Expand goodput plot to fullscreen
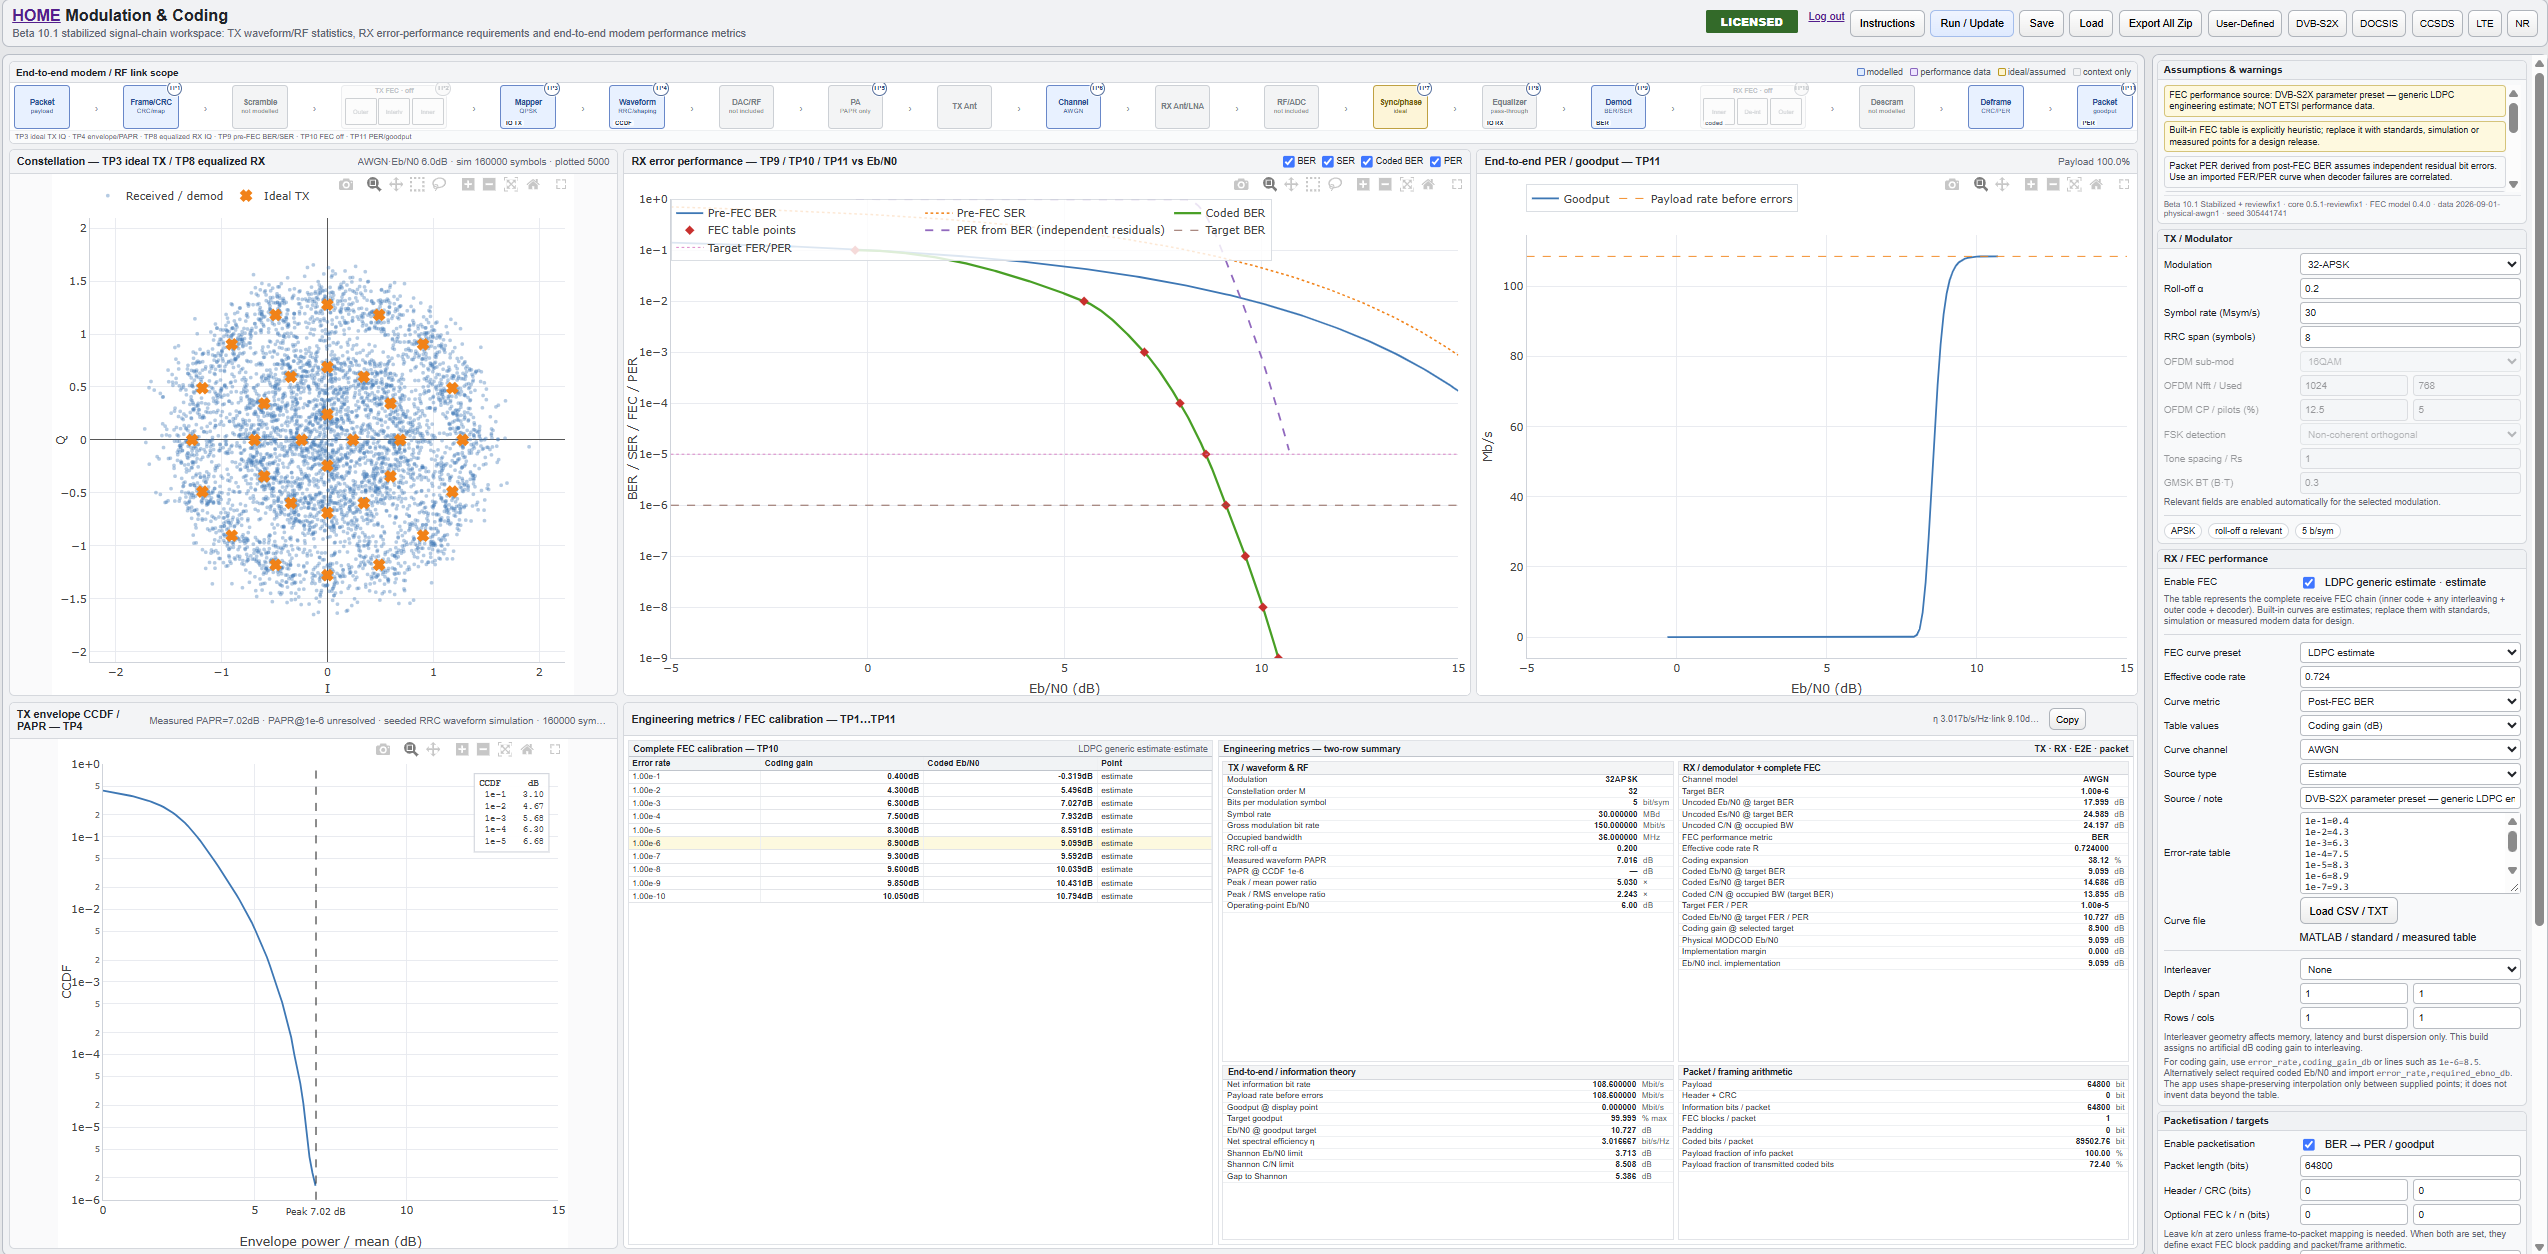Image resolution: width=2548 pixels, height=1254 pixels. (x=2124, y=184)
